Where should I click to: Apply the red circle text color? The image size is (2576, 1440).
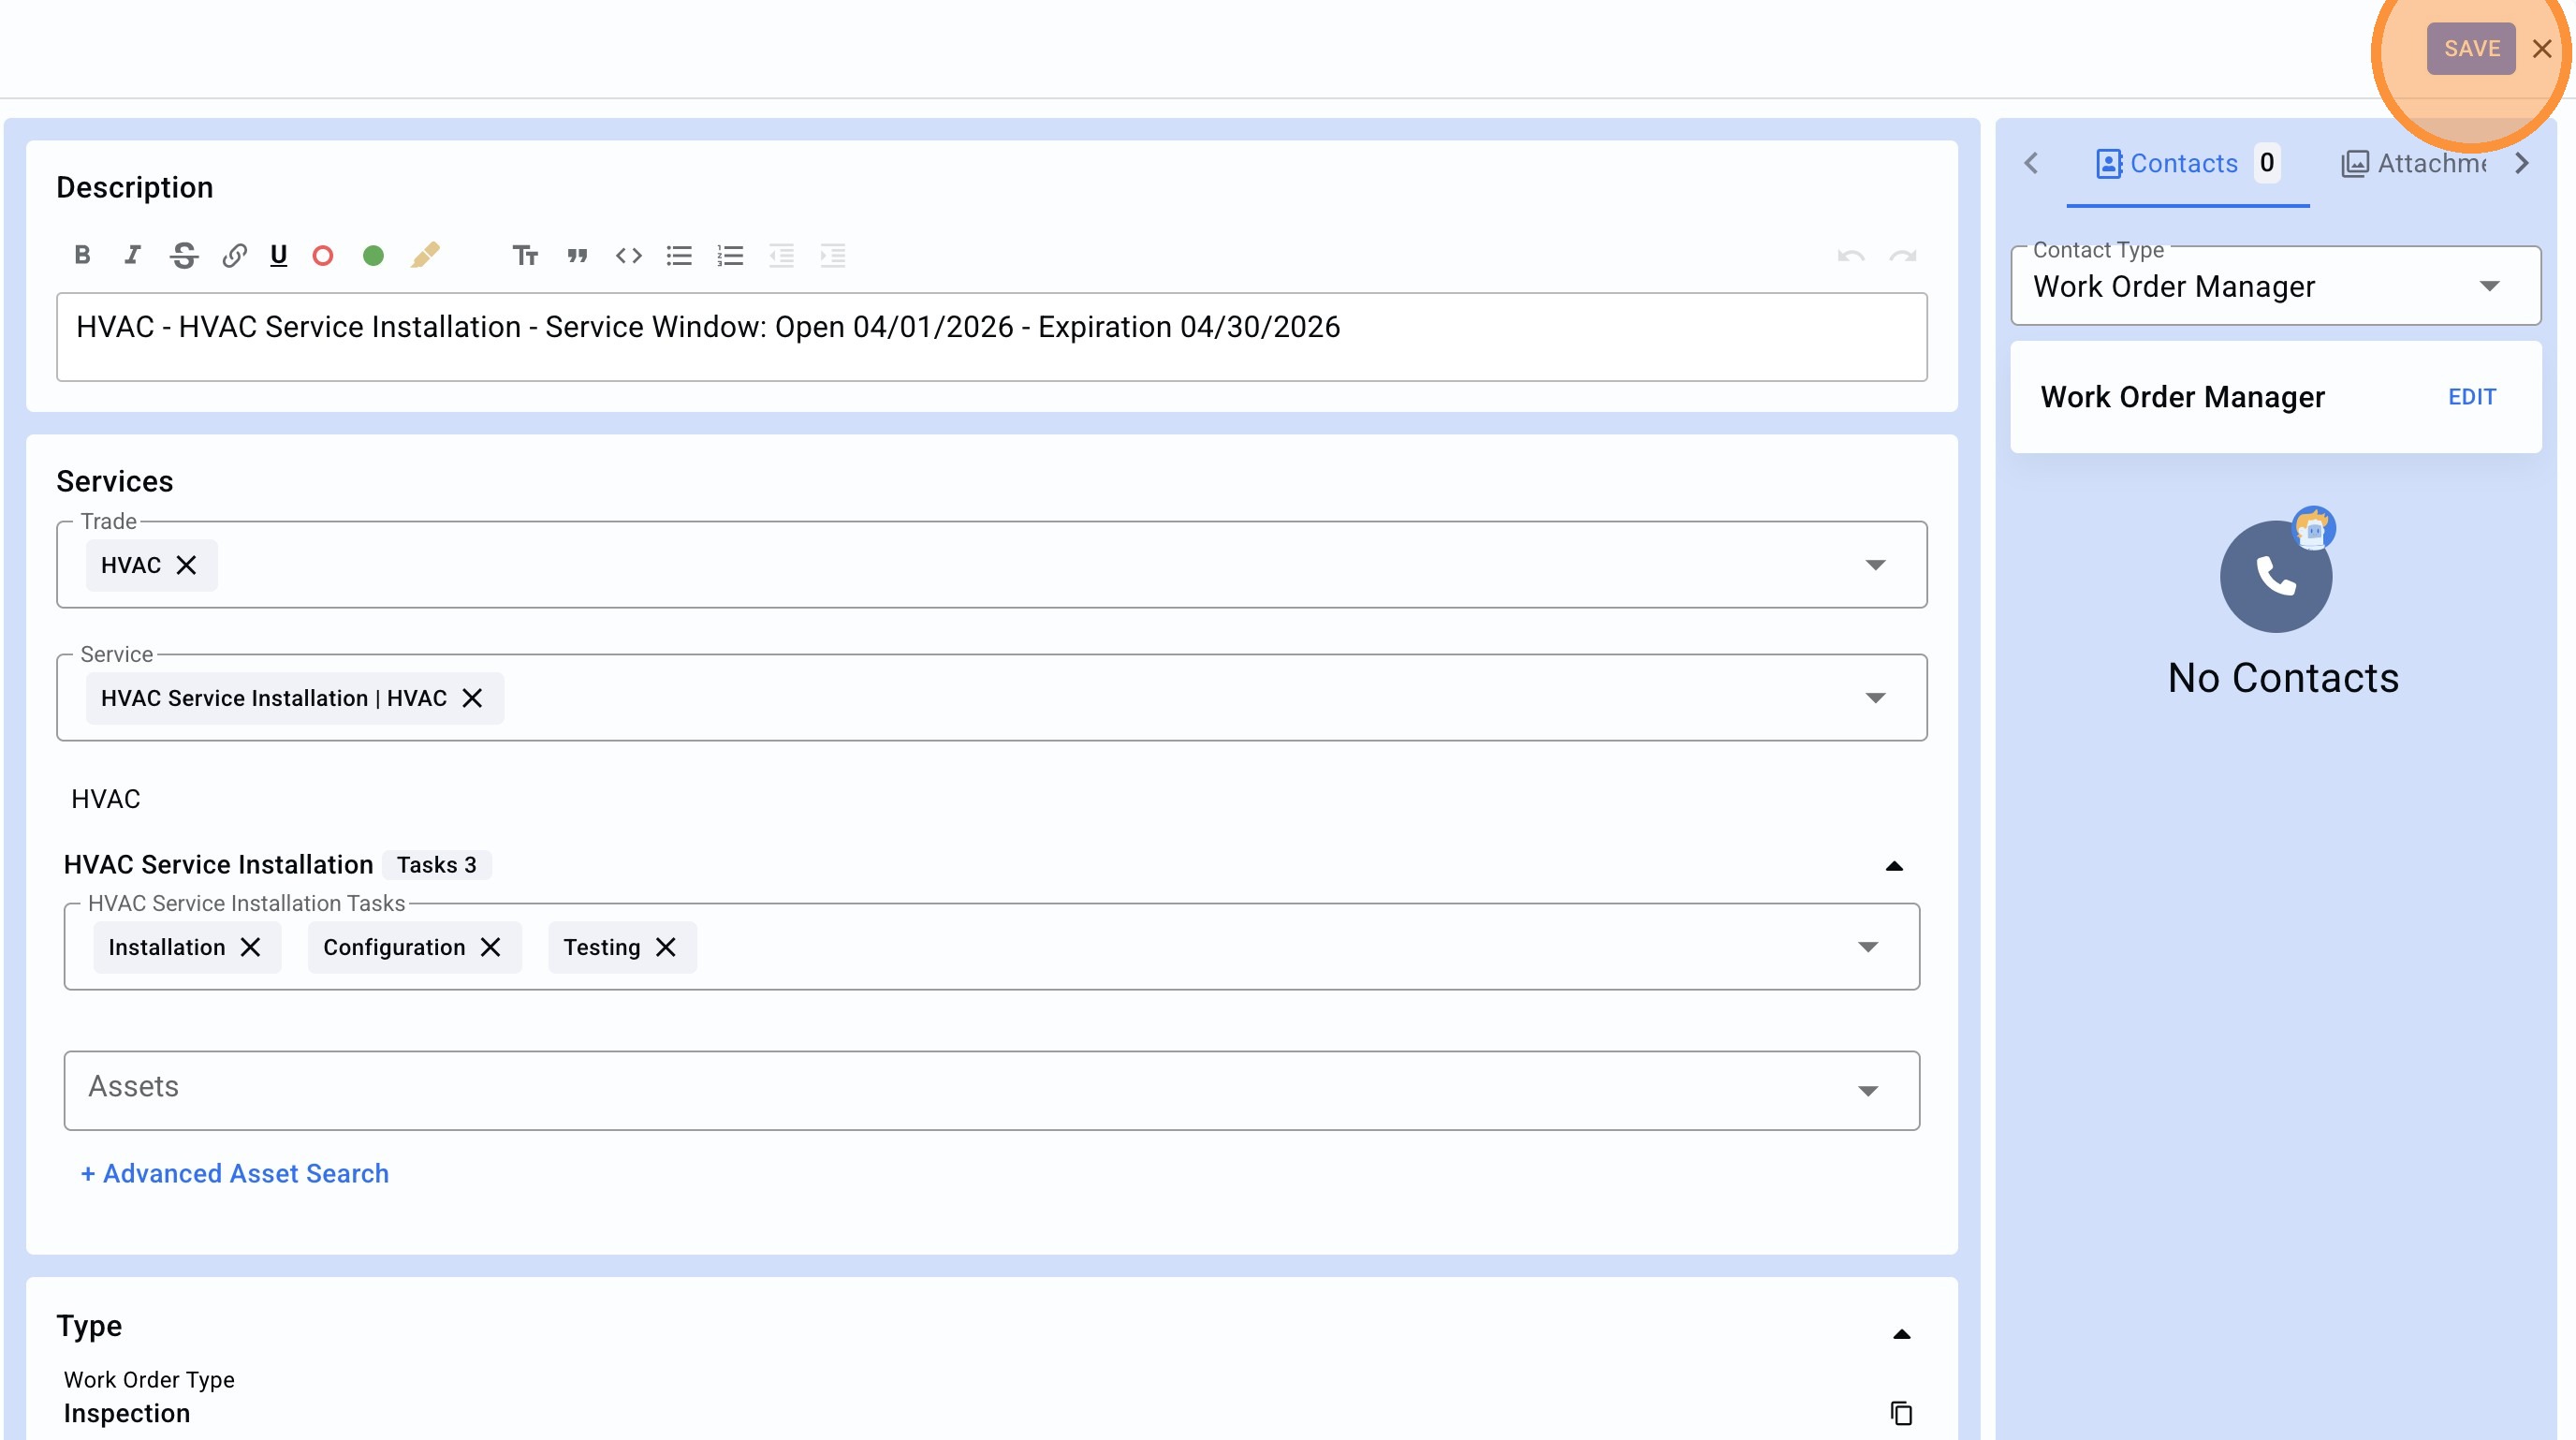(322, 255)
